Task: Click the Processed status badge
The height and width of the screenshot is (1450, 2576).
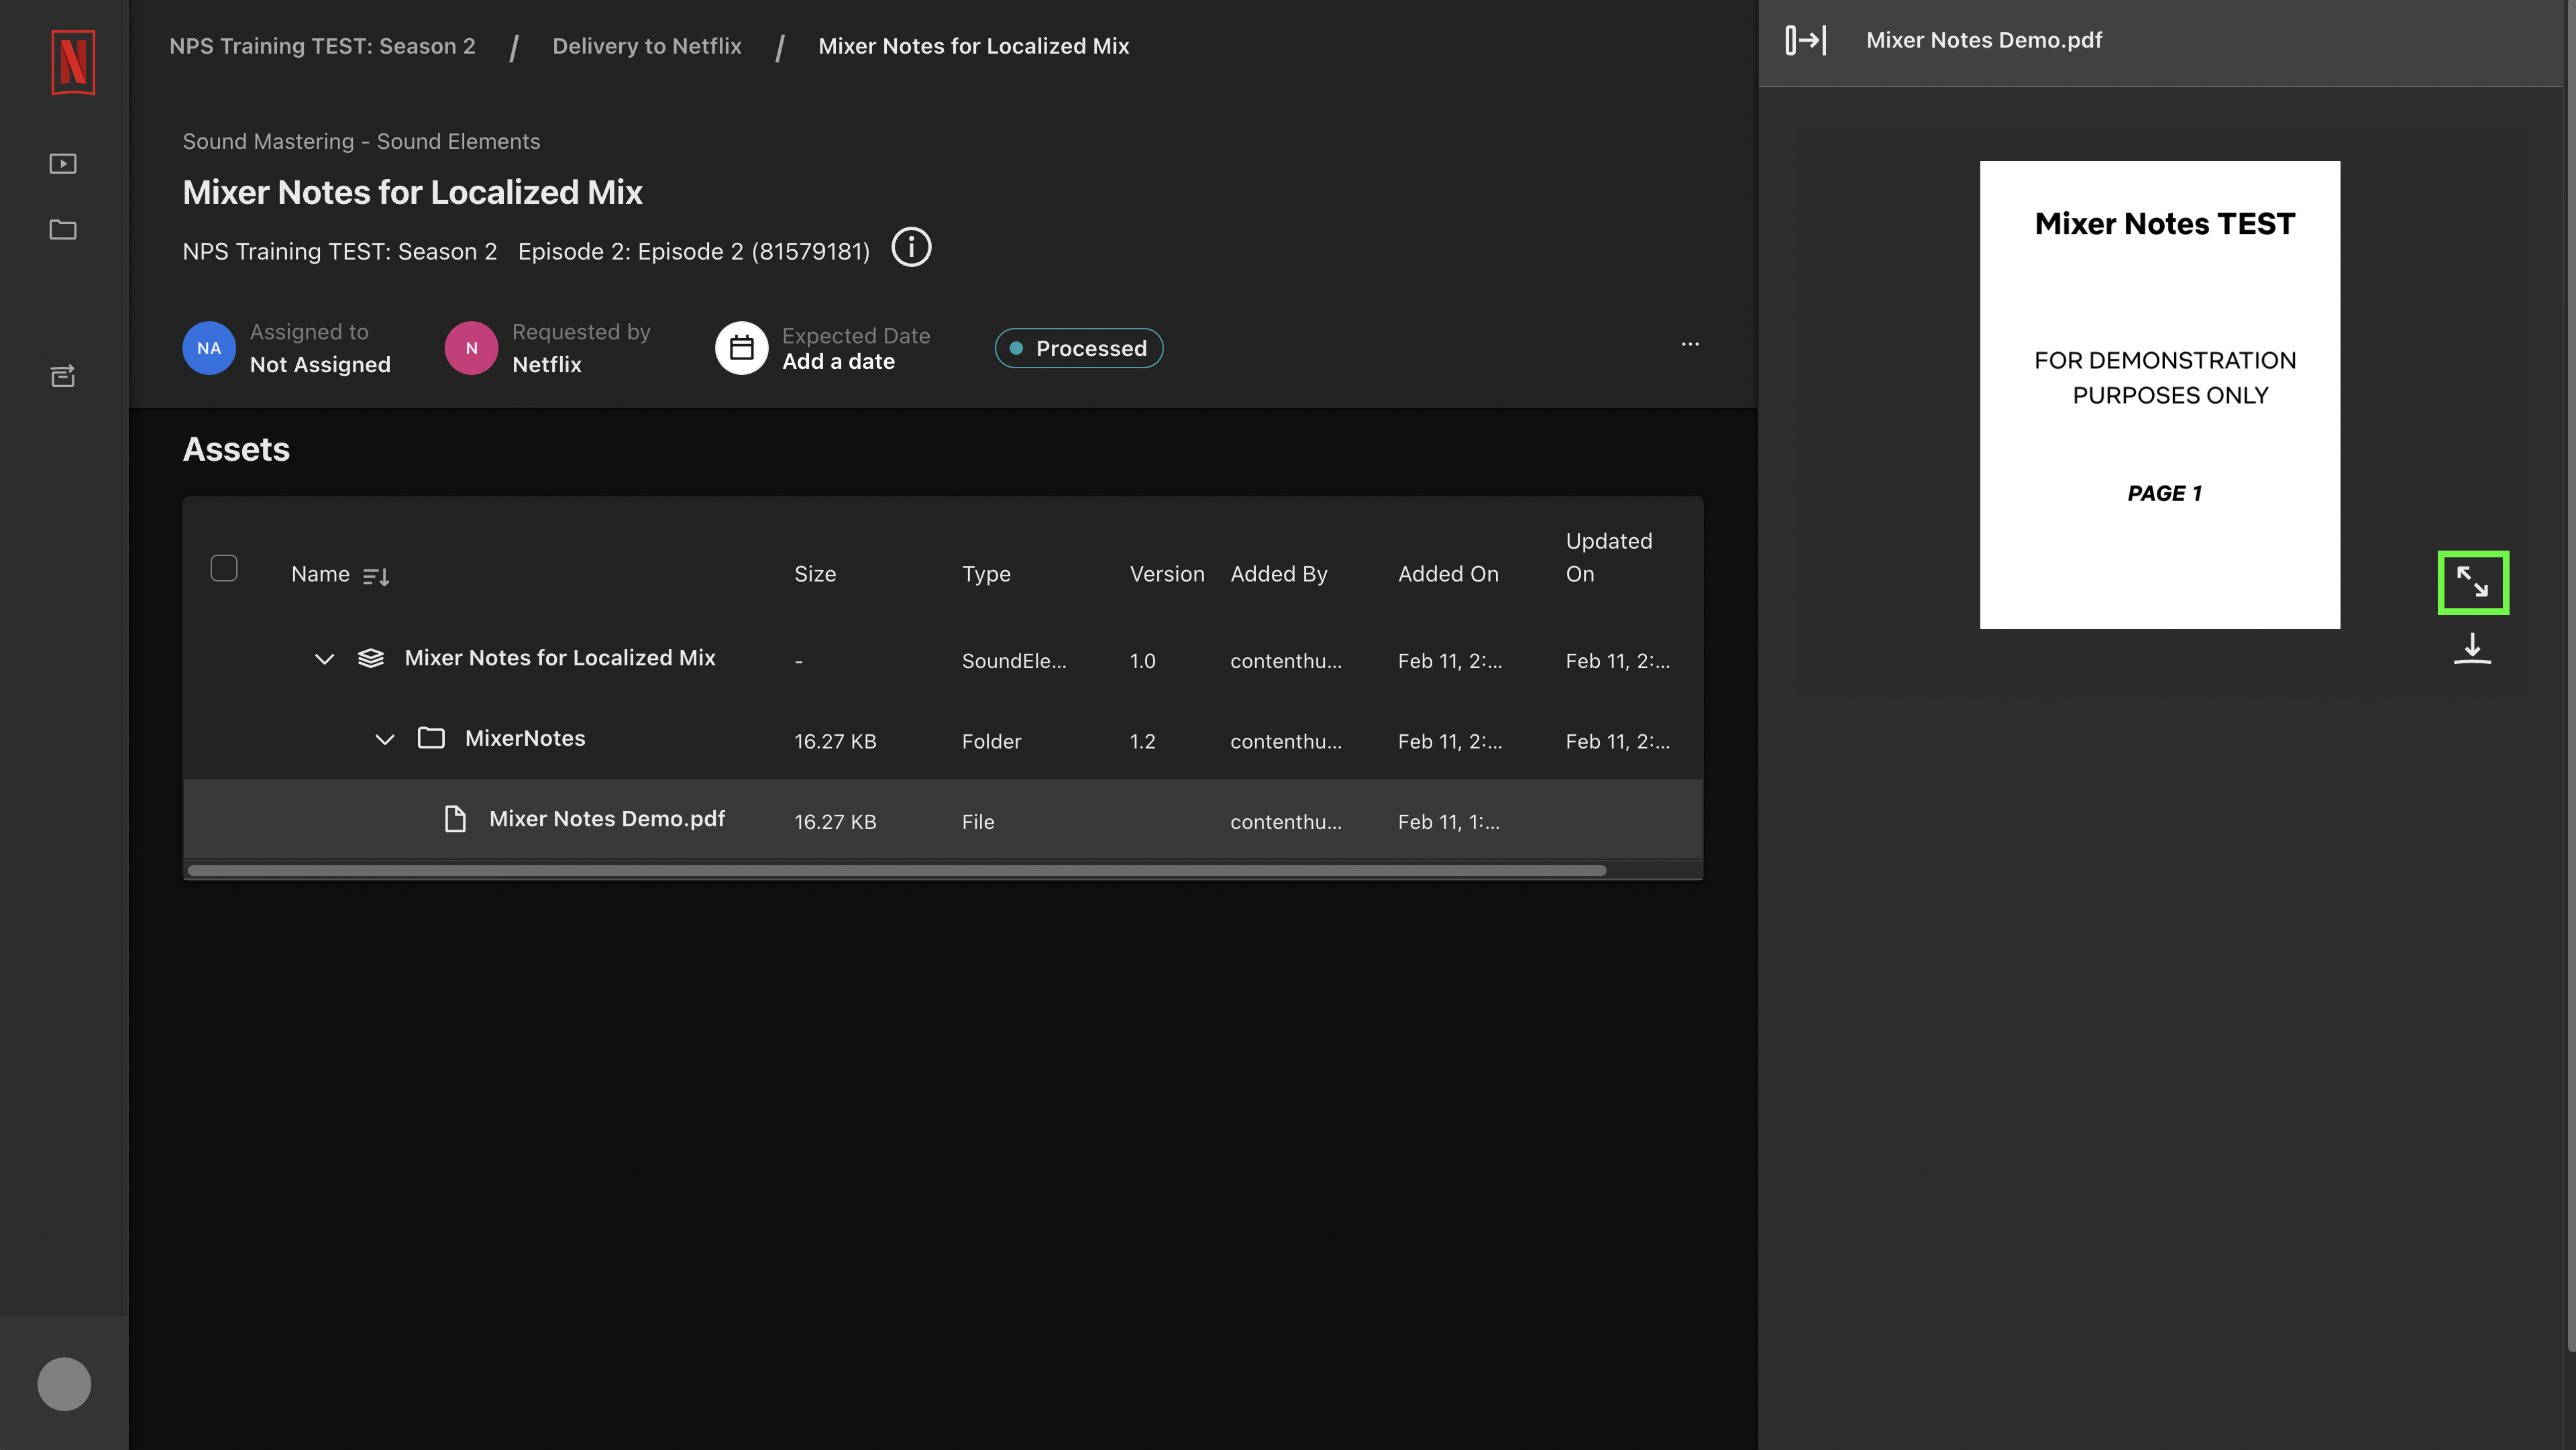Action: click(1078, 348)
